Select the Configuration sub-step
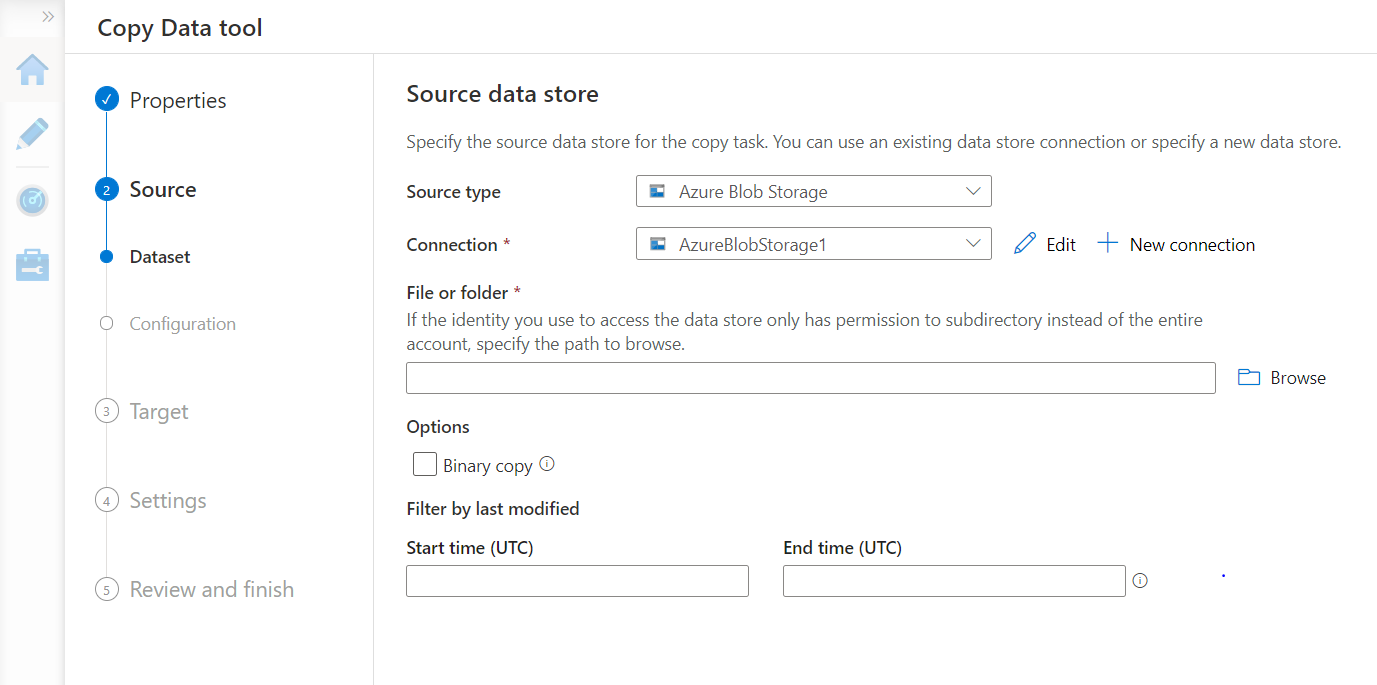This screenshot has height=685, width=1377. pyautogui.click(x=182, y=324)
